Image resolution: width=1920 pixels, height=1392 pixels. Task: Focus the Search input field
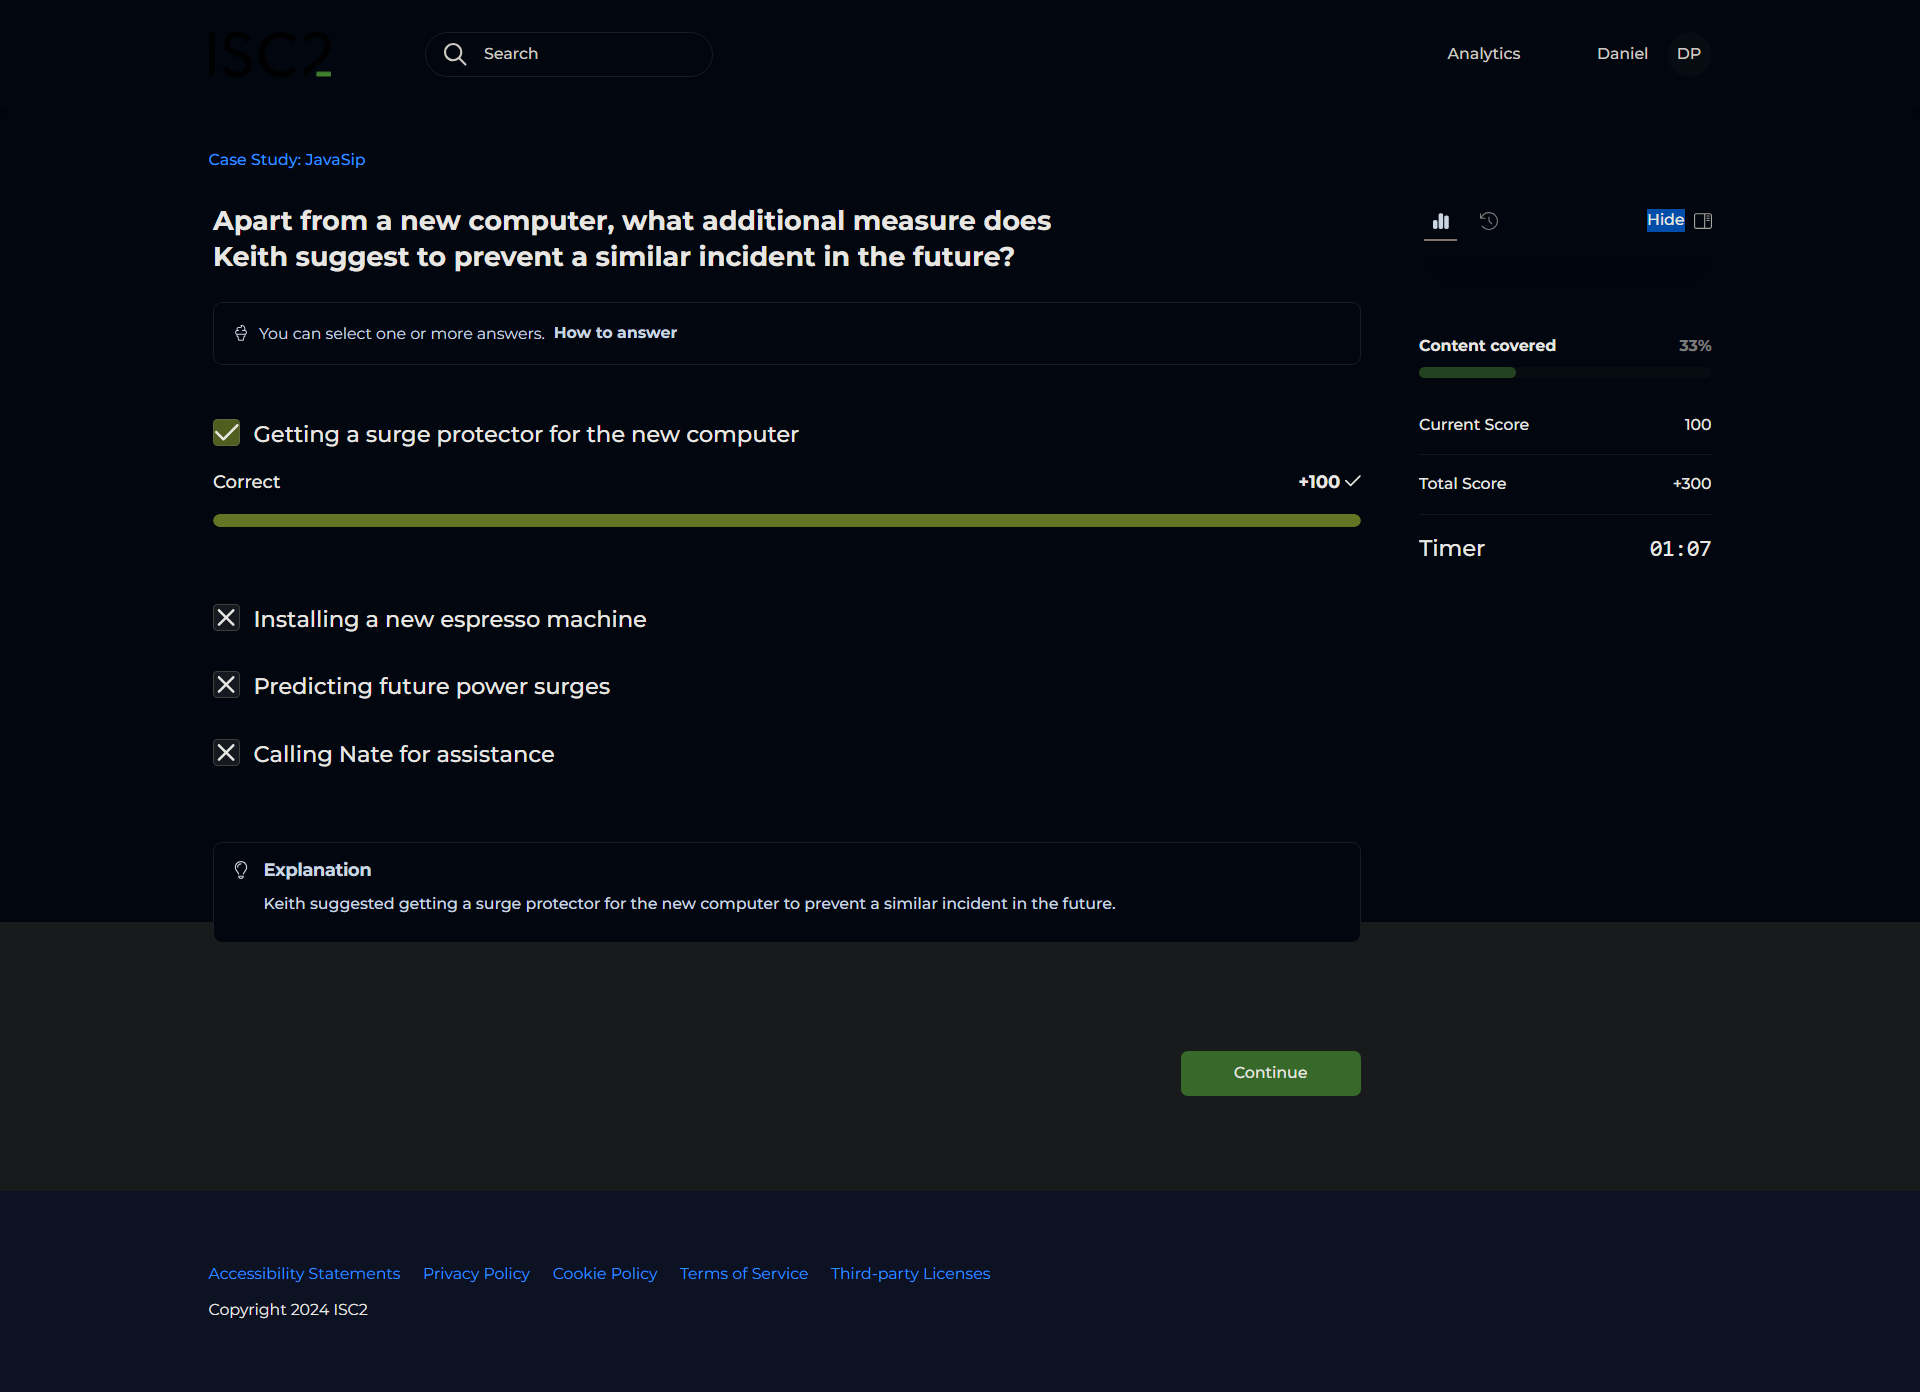pyautogui.click(x=590, y=54)
